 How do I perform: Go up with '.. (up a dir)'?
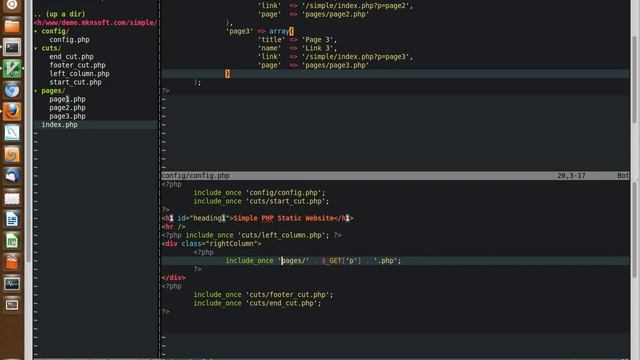point(60,14)
